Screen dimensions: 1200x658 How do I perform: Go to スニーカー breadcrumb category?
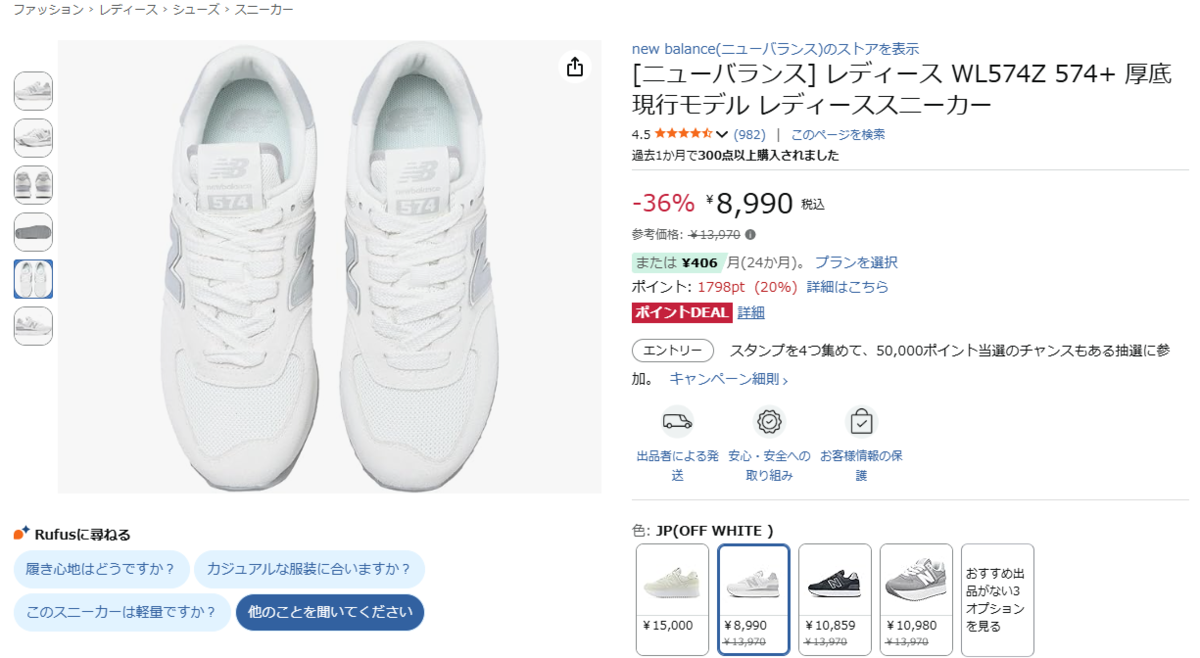click(264, 9)
